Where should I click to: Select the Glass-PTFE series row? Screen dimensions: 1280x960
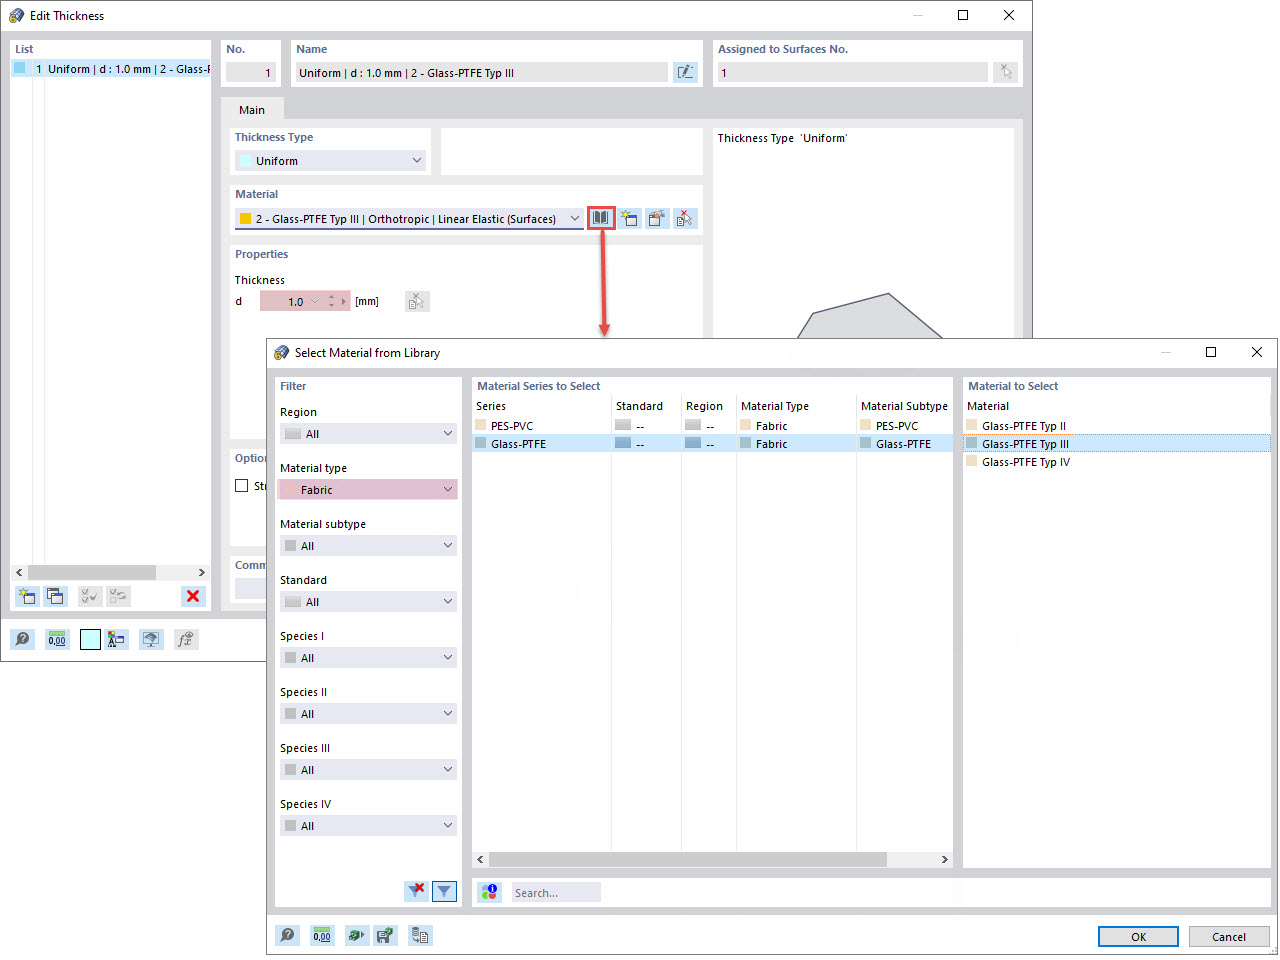(712, 443)
